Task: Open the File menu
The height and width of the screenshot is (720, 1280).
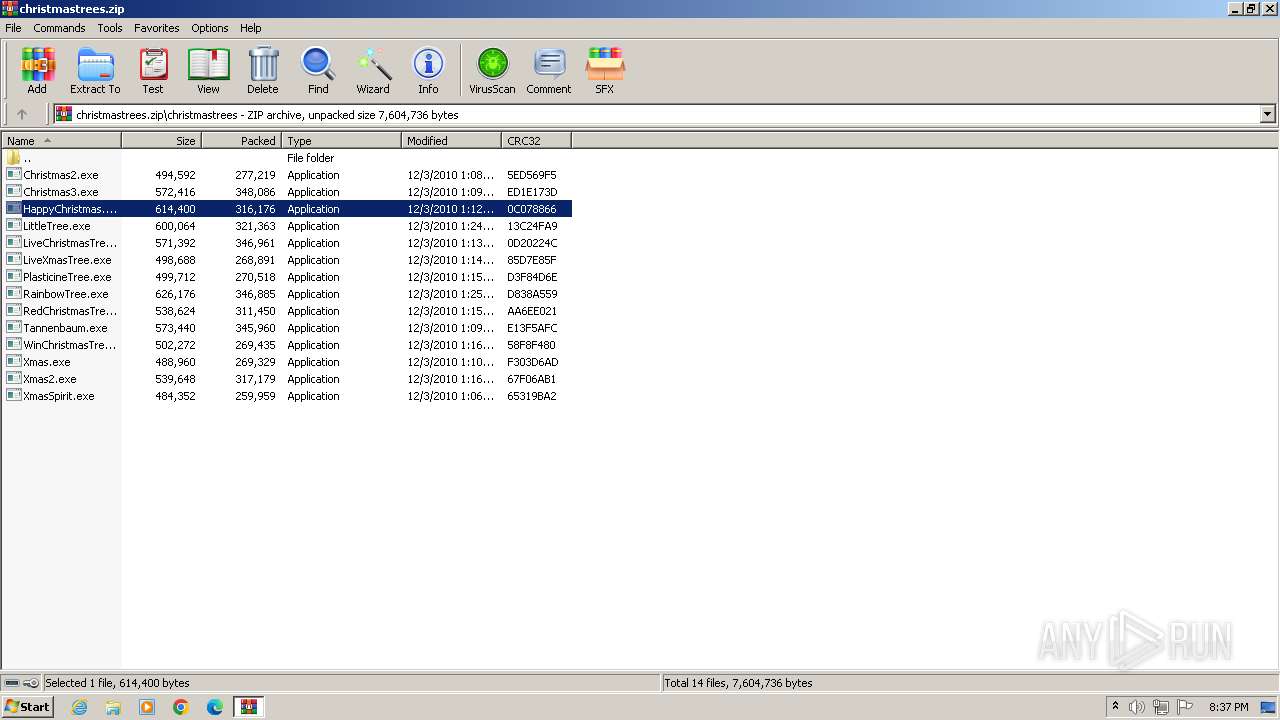Action: click(13, 28)
